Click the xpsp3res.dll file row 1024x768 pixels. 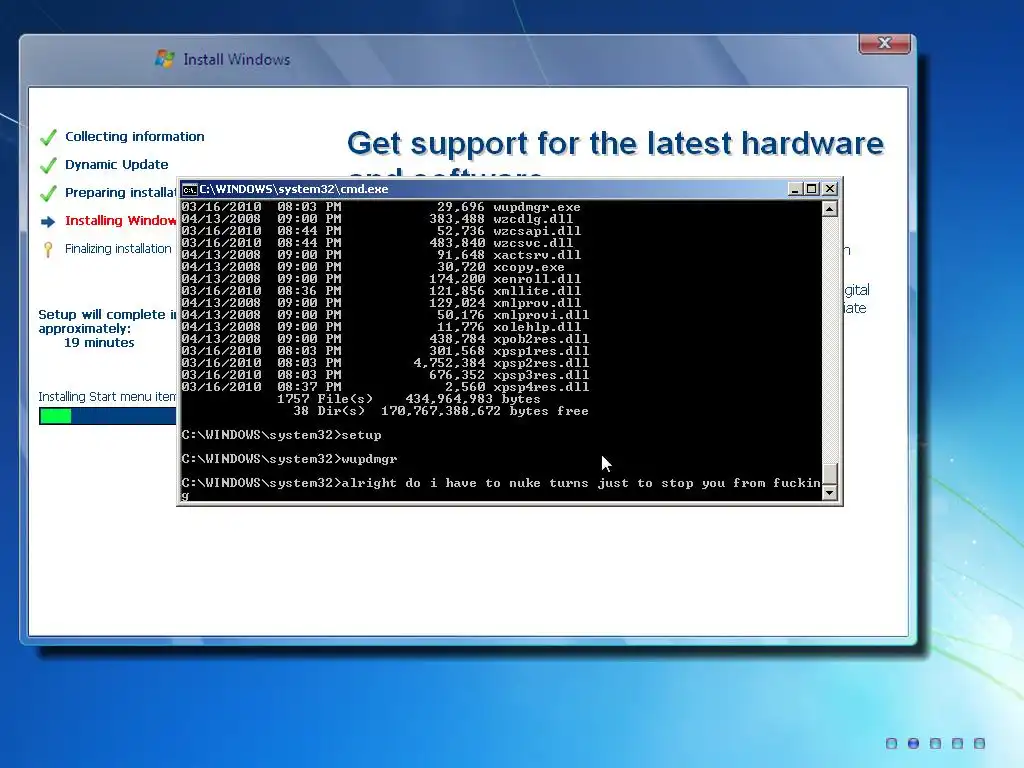(x=385, y=375)
